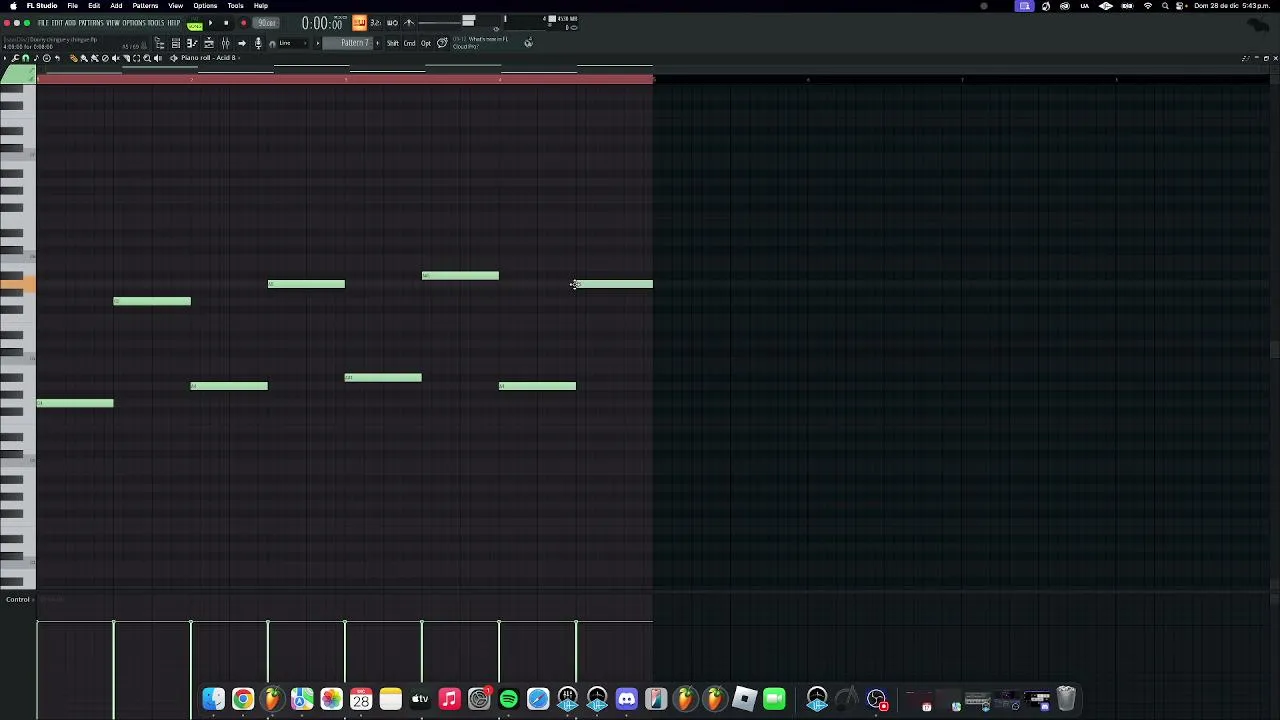This screenshot has width=1280, height=720.
Task: Open Apple Music from the Dock
Action: (449, 698)
